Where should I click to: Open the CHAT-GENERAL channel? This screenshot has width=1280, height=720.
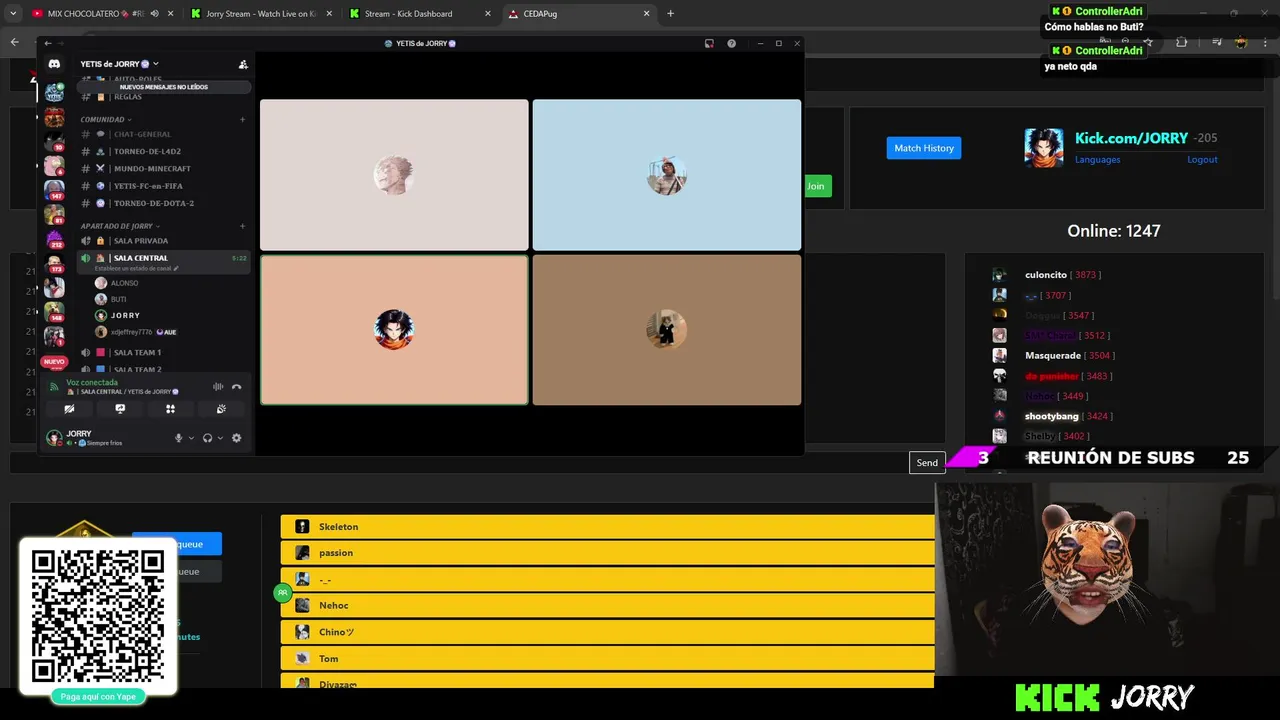tap(164, 134)
